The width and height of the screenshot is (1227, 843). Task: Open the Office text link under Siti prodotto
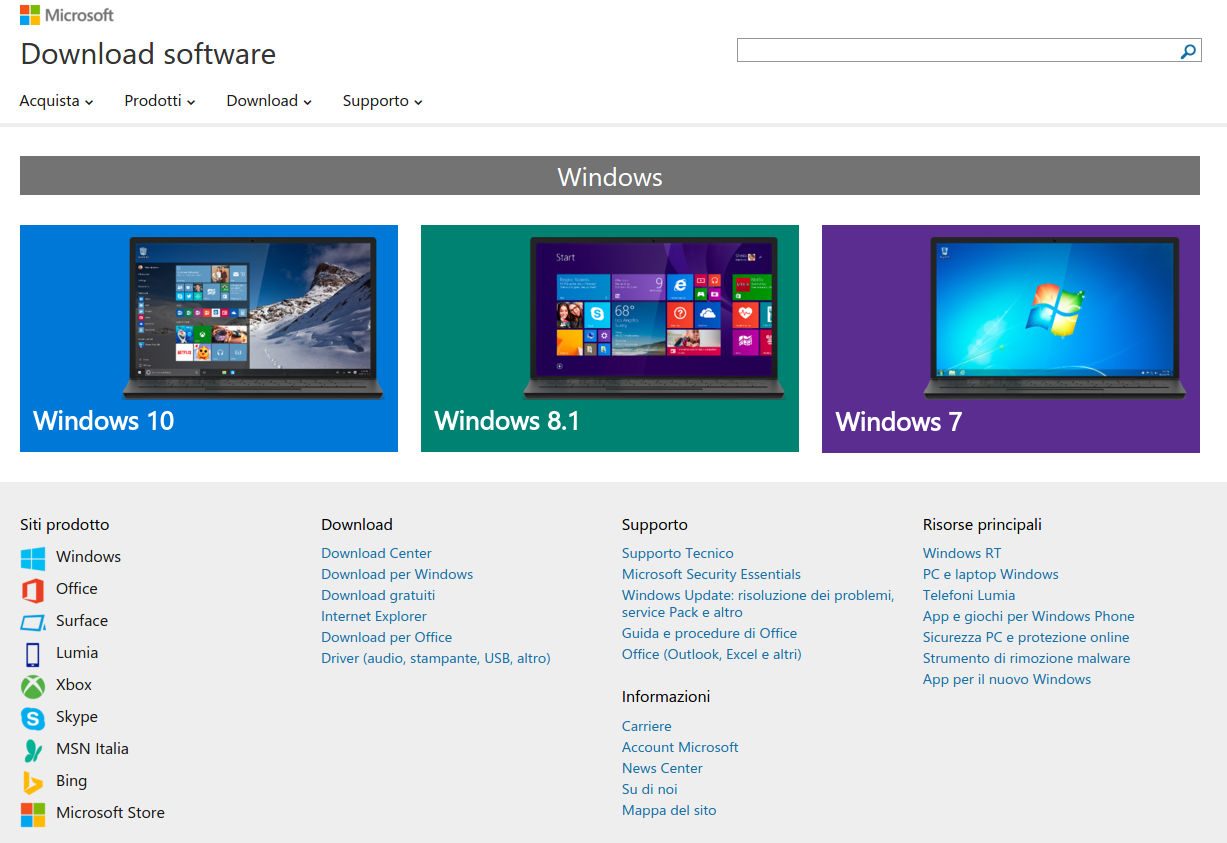77,589
